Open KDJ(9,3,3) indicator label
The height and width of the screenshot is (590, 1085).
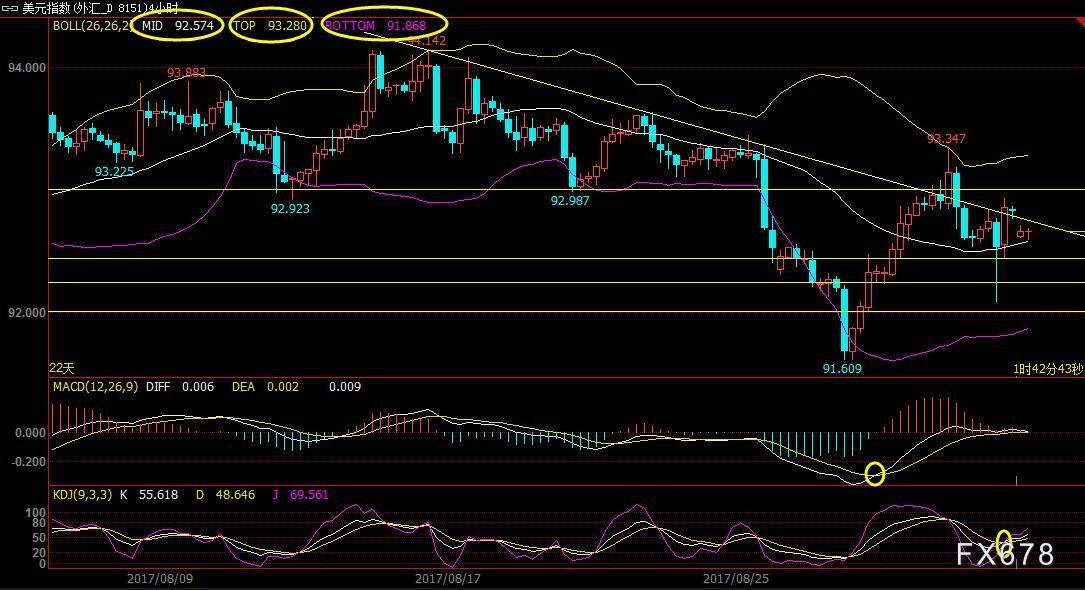click(x=82, y=495)
